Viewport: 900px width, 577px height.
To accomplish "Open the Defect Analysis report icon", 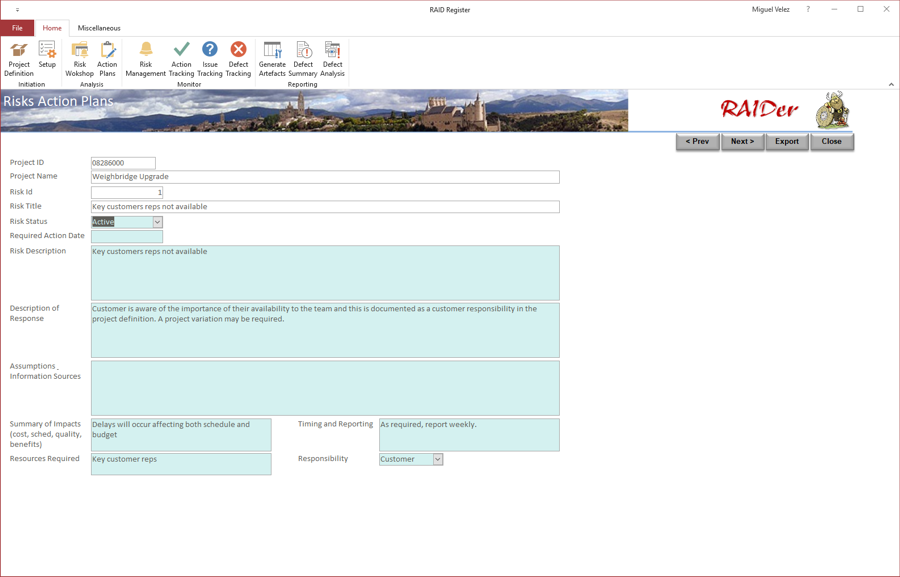I will 332,59.
